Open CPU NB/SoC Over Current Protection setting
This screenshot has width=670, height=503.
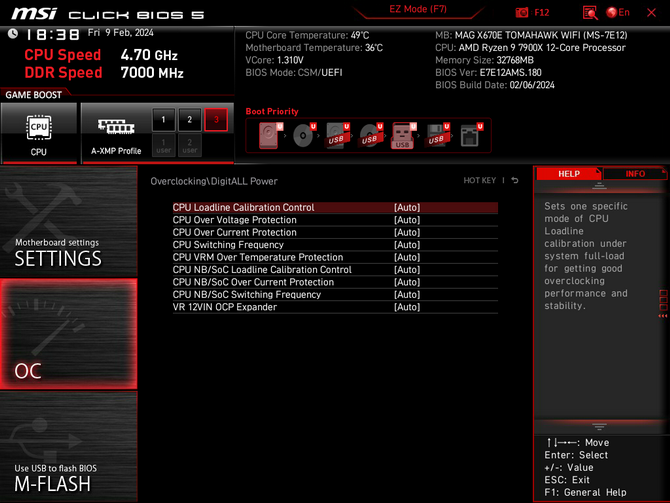pyautogui.click(x=335, y=282)
